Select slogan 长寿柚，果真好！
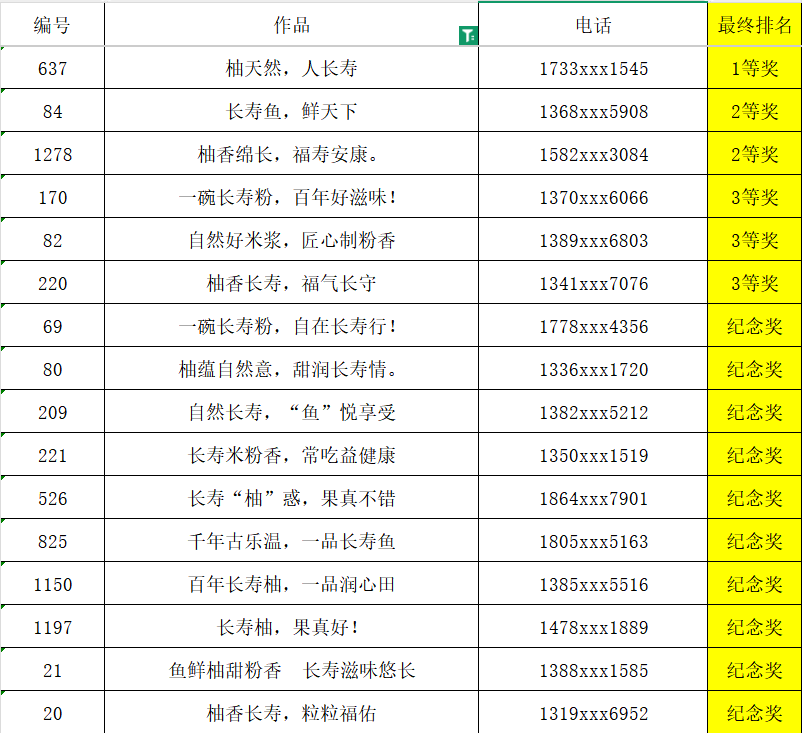Screen dimensions: 802x733 click(x=292, y=627)
